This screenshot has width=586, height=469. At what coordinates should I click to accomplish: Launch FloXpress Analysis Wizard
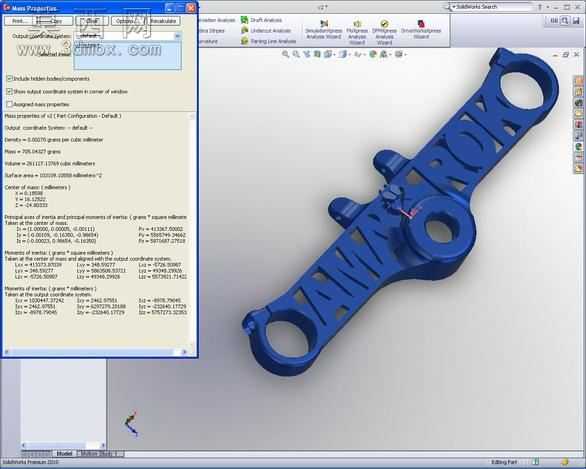point(357,32)
